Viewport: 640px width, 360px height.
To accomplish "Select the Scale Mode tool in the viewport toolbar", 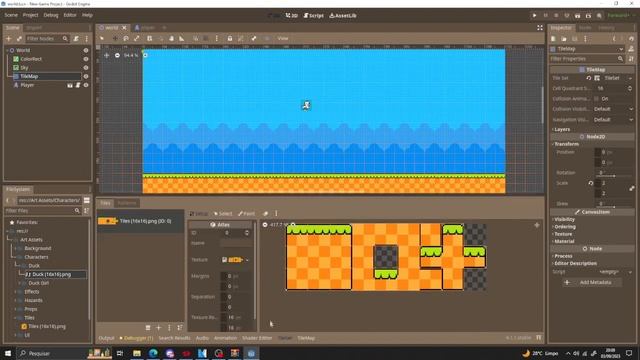I will (137, 38).
